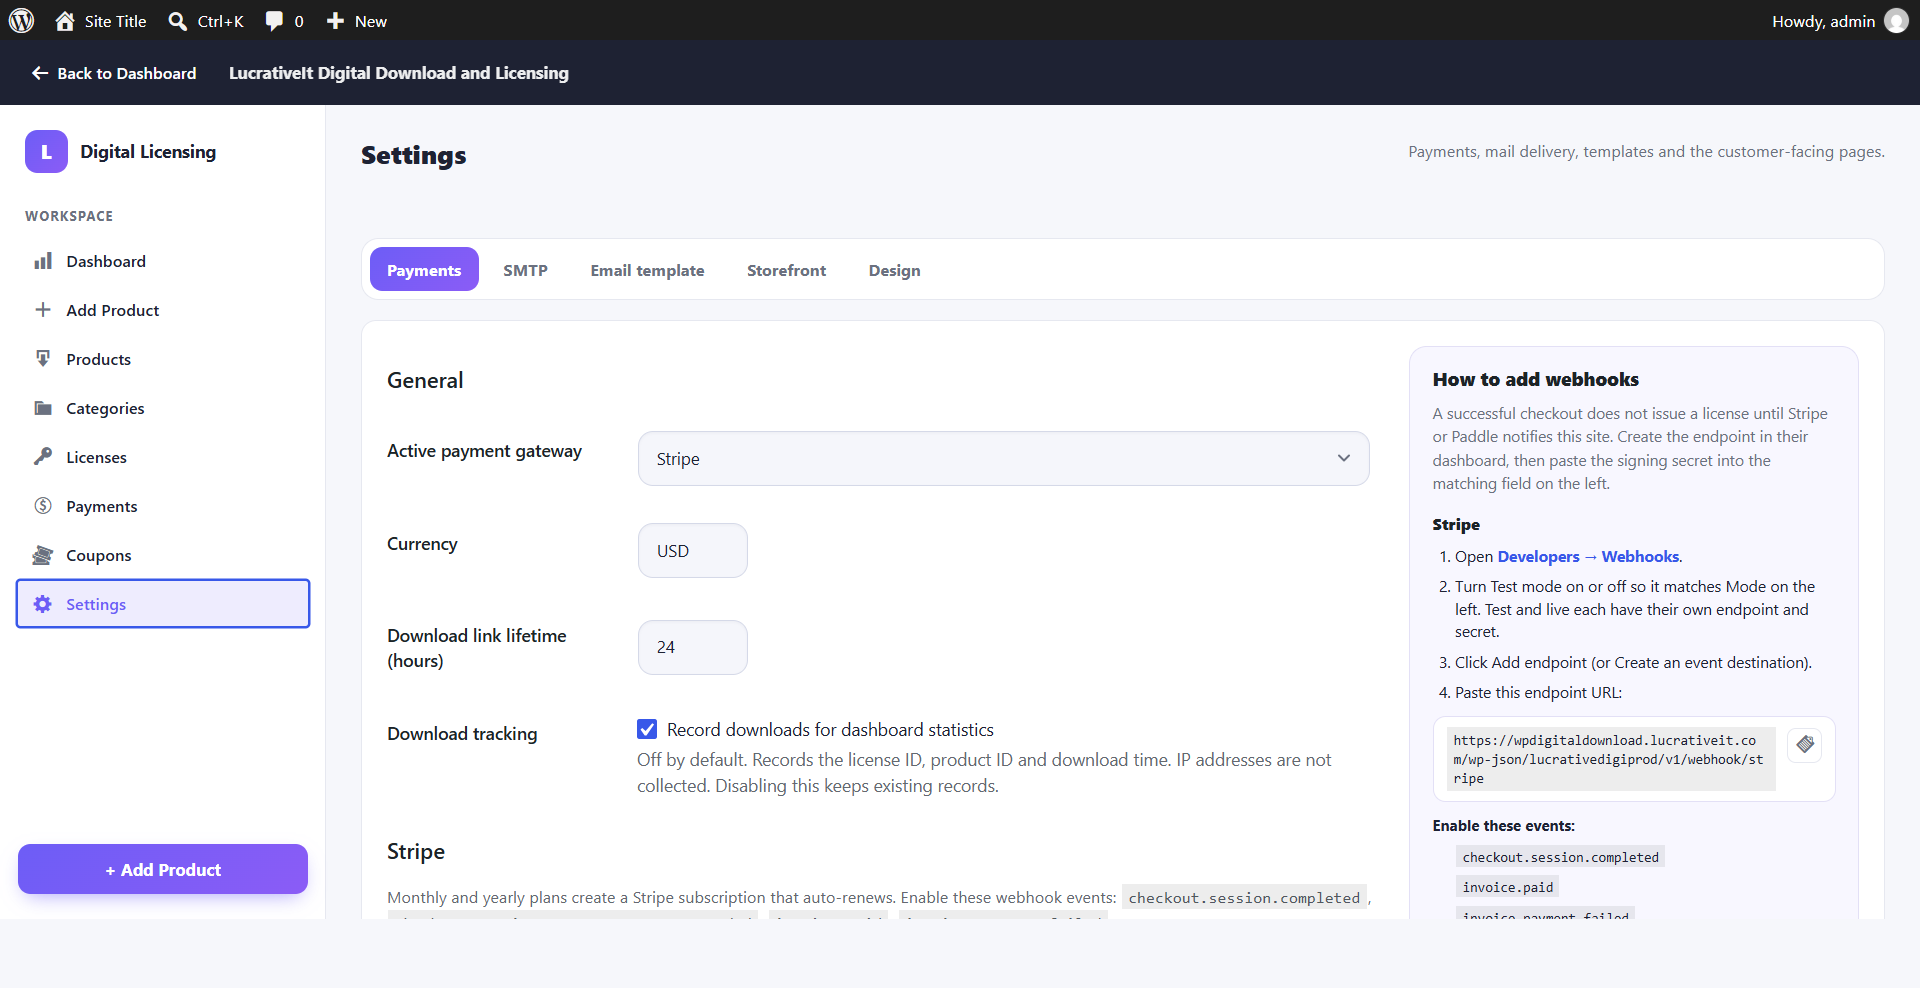This screenshot has width=1920, height=988.
Task: Copy the Stripe webhook endpoint URL
Action: coord(1805,744)
